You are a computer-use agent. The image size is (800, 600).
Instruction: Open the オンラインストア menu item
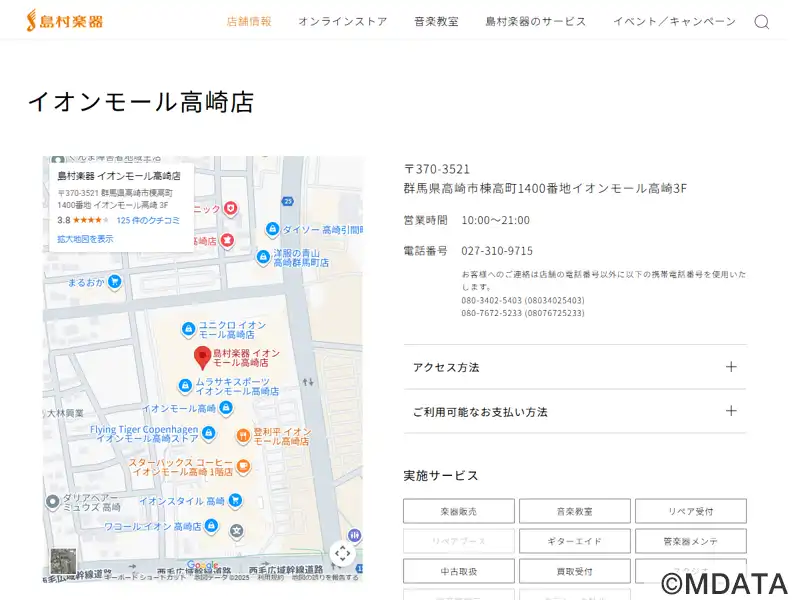tap(342, 21)
